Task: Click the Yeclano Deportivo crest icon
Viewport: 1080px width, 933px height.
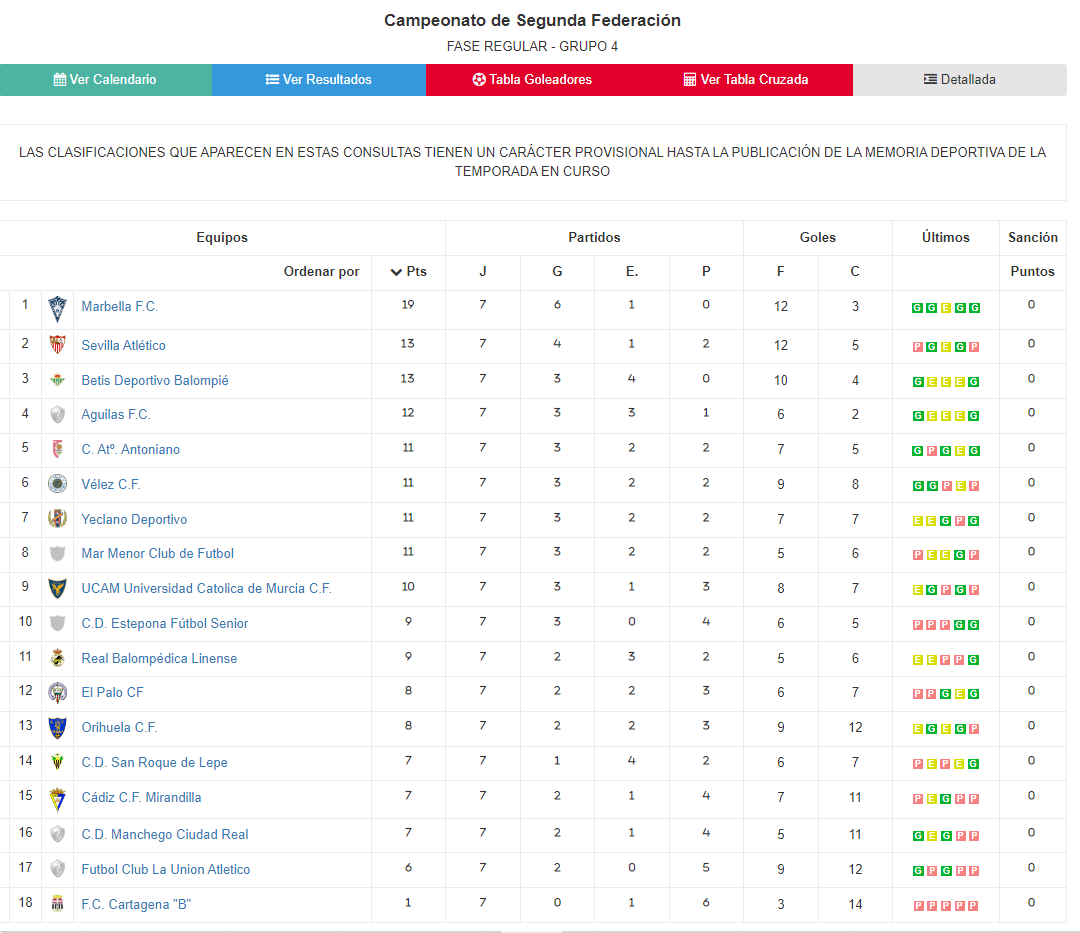Action: [x=58, y=518]
